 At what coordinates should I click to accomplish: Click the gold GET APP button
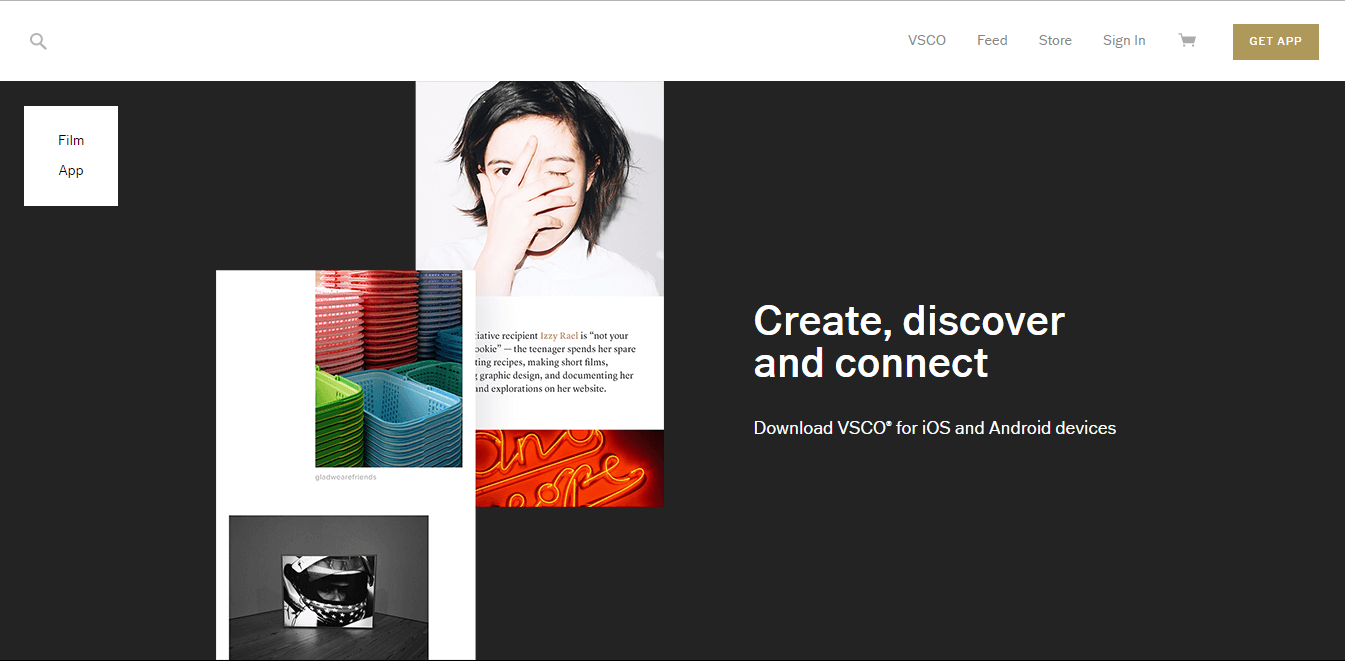1275,41
